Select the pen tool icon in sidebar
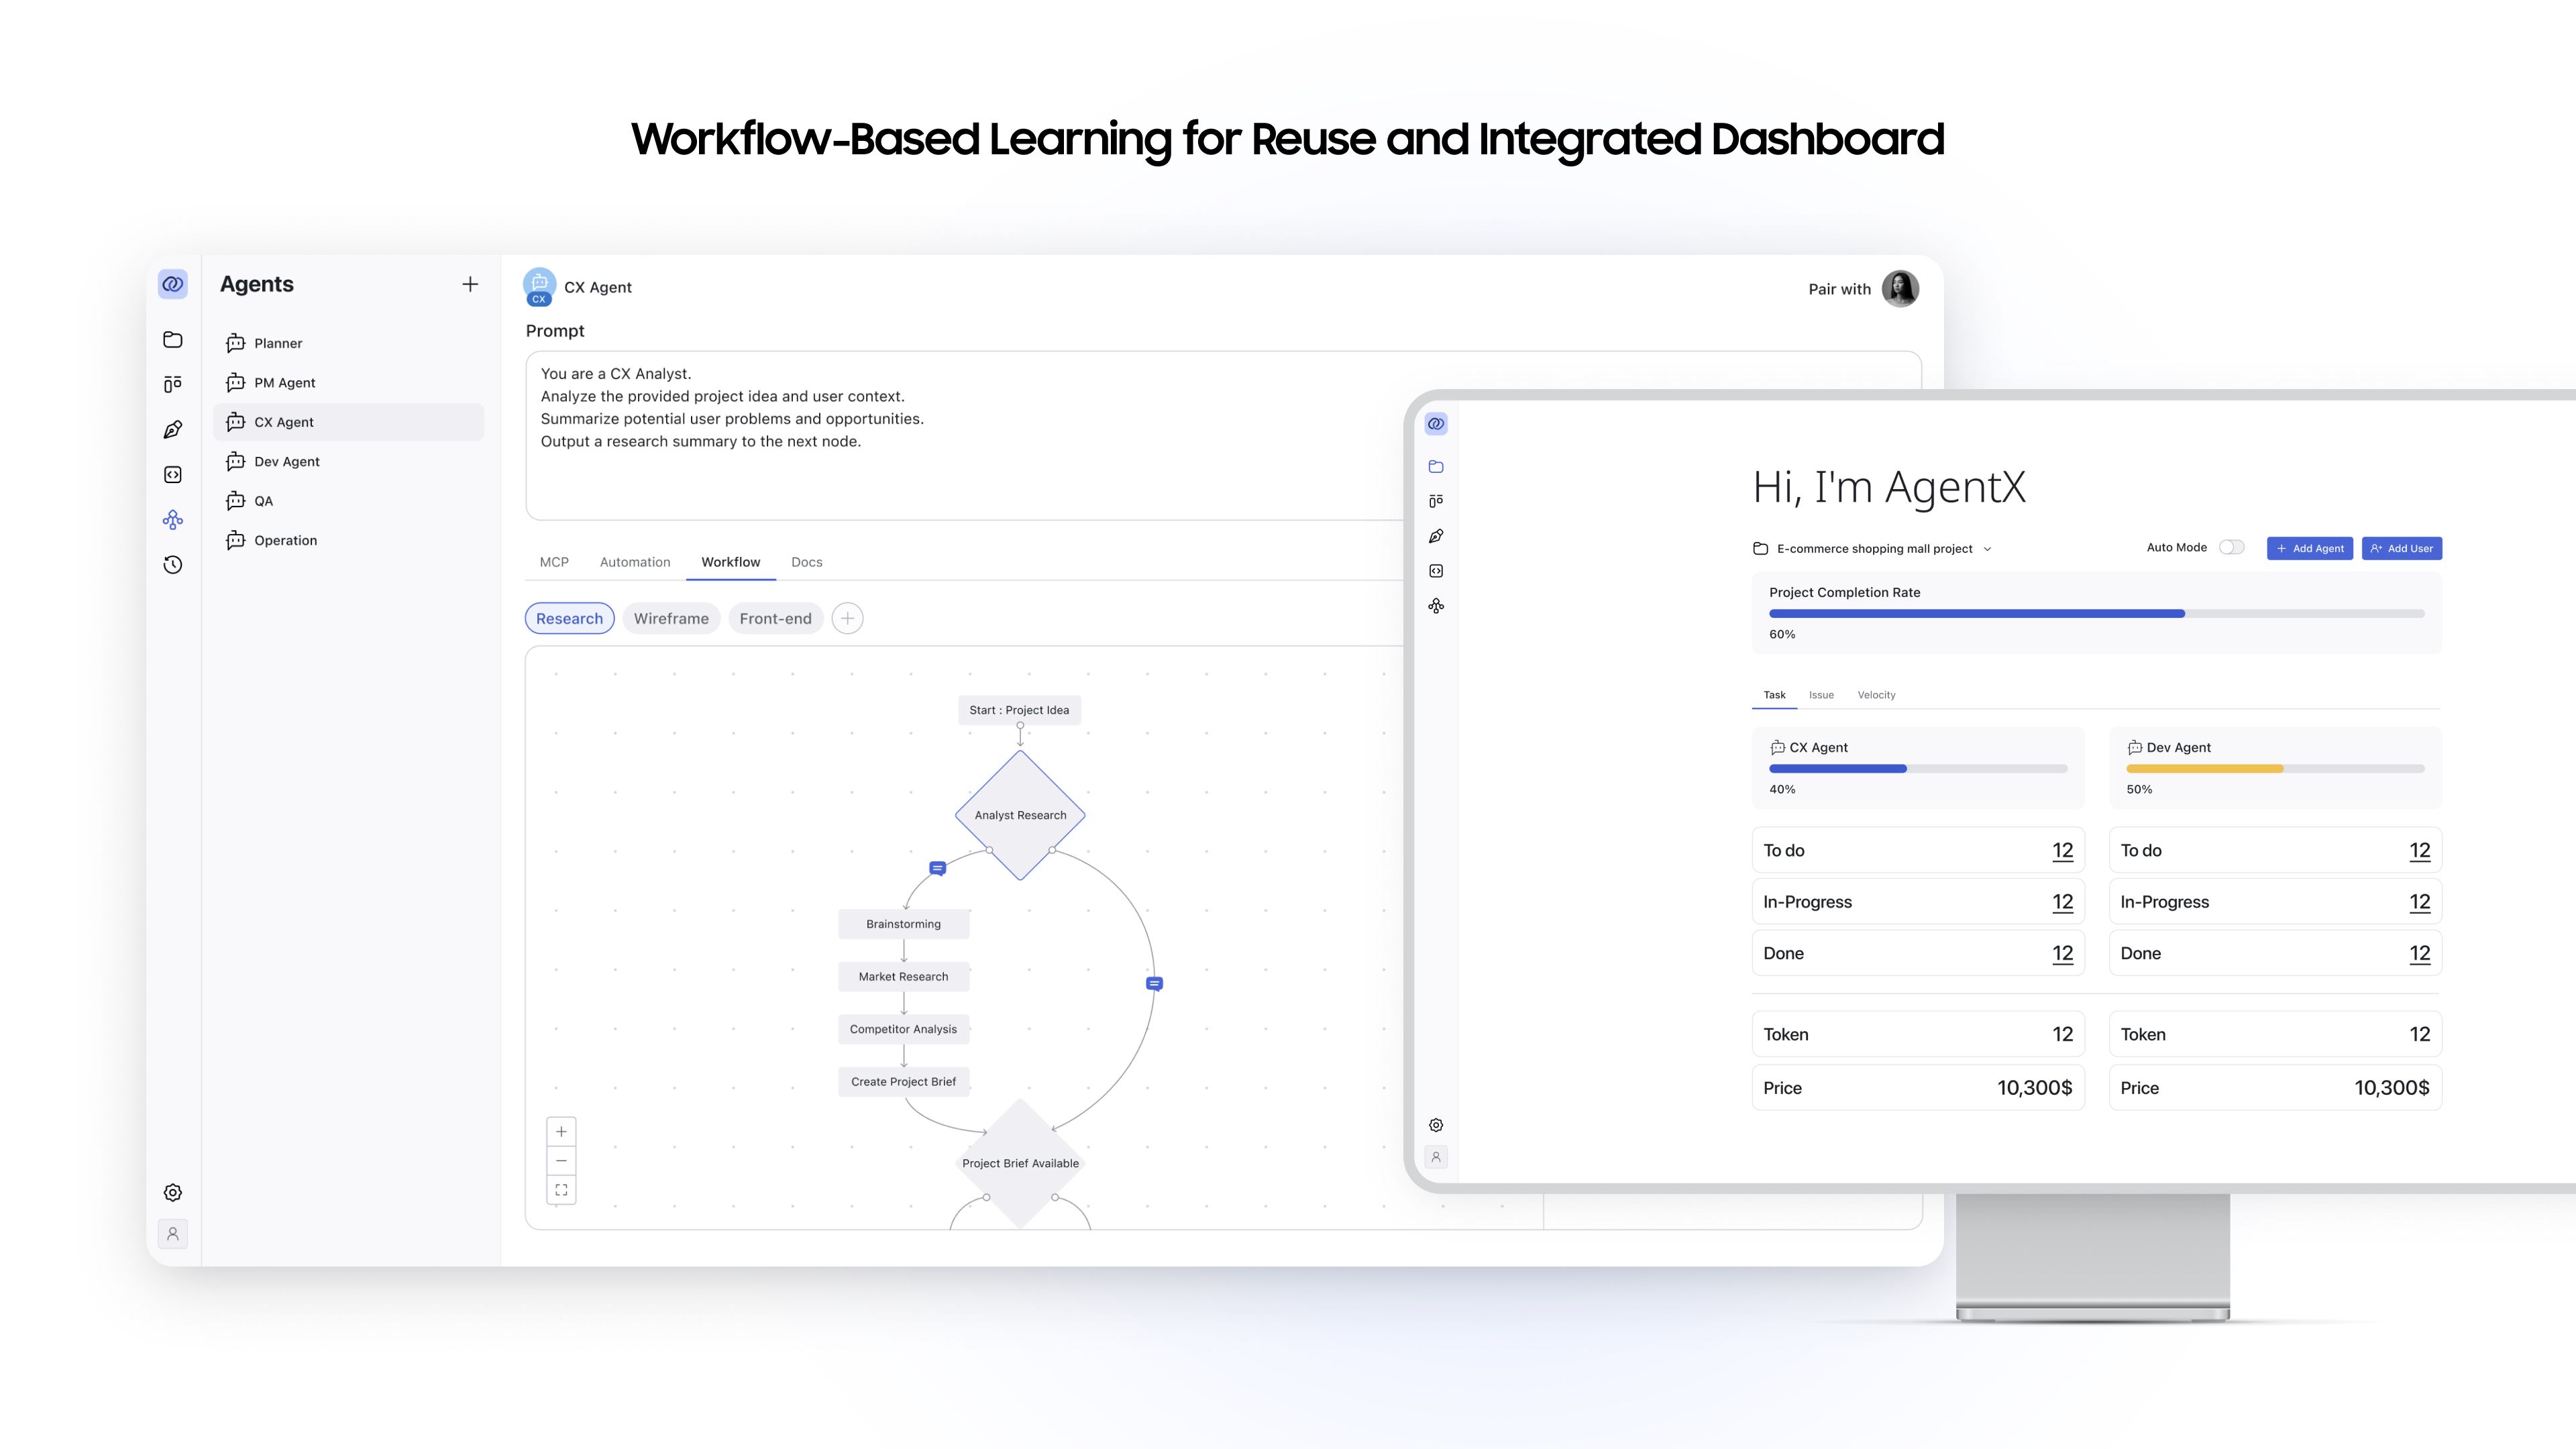Viewport: 2576px width, 1449px height. tap(172, 430)
